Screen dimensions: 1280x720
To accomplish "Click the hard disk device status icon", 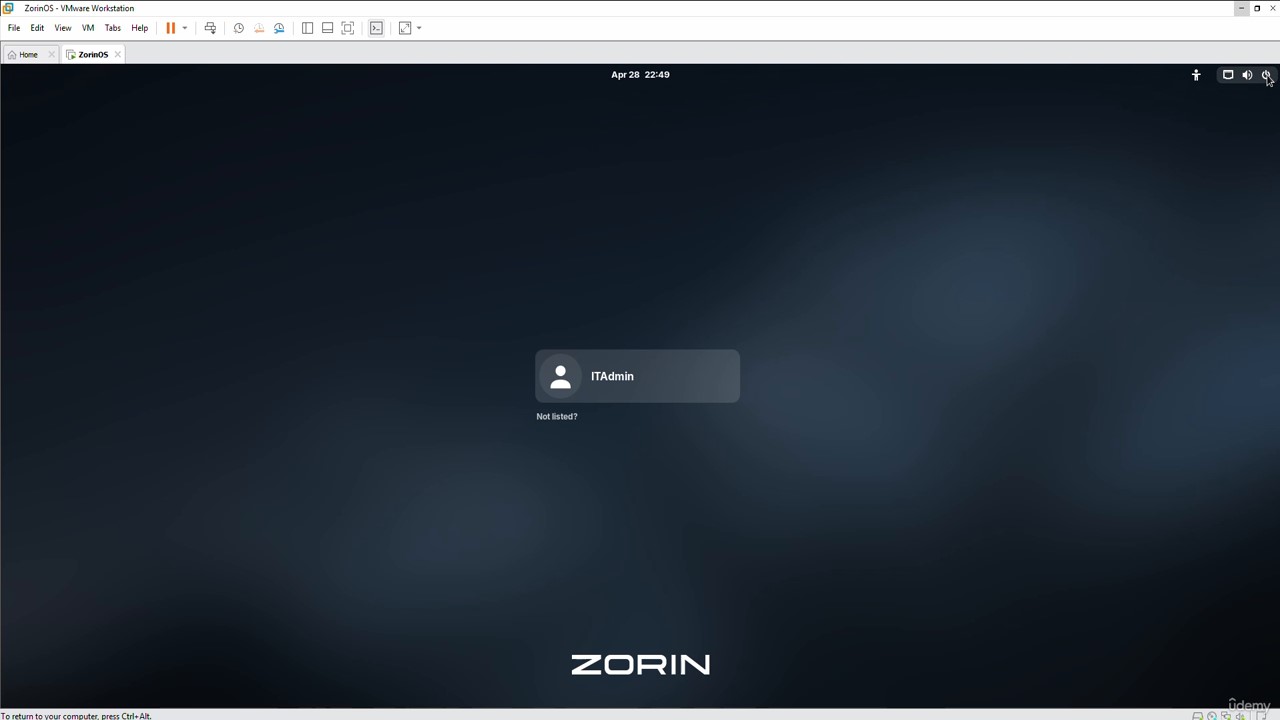I will pyautogui.click(x=1198, y=716).
